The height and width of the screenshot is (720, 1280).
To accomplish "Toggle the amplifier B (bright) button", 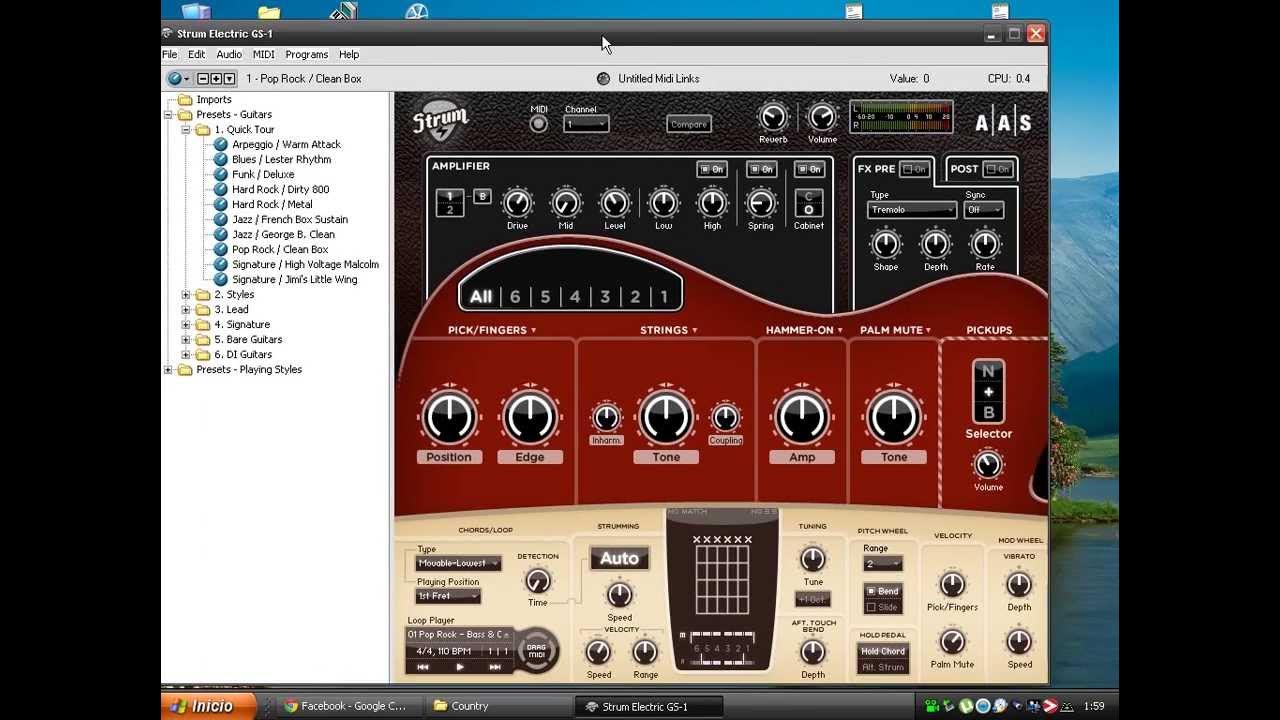I will 482,197.
